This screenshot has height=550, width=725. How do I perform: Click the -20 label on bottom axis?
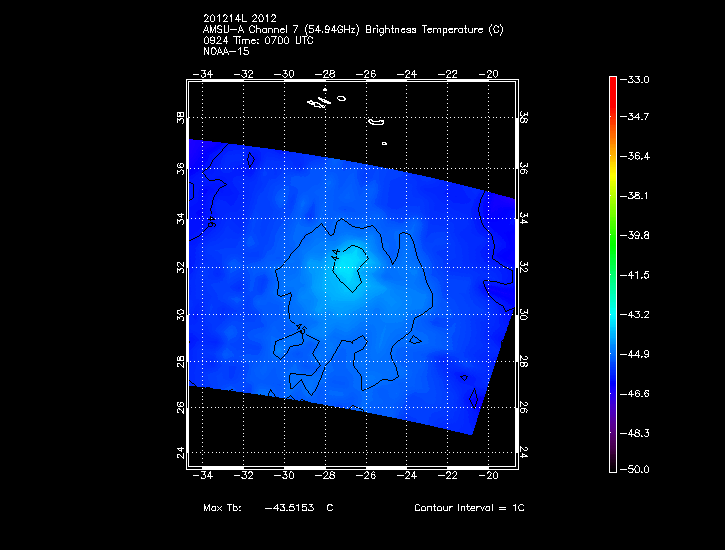pos(490,477)
